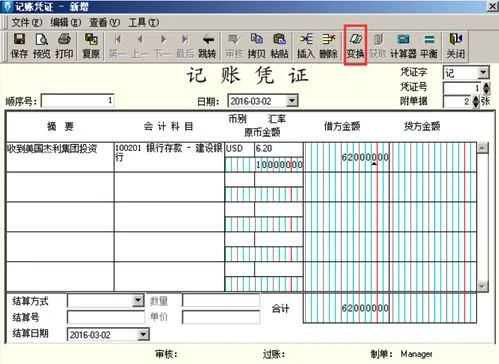This screenshot has height=364, width=499.
Task: Open the Edit (编辑) menu
Action: click(x=66, y=22)
